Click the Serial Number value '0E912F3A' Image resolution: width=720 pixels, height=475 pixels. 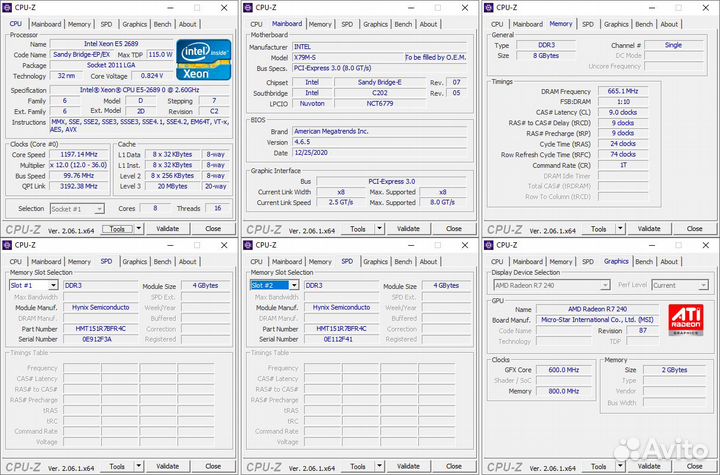pos(101,339)
